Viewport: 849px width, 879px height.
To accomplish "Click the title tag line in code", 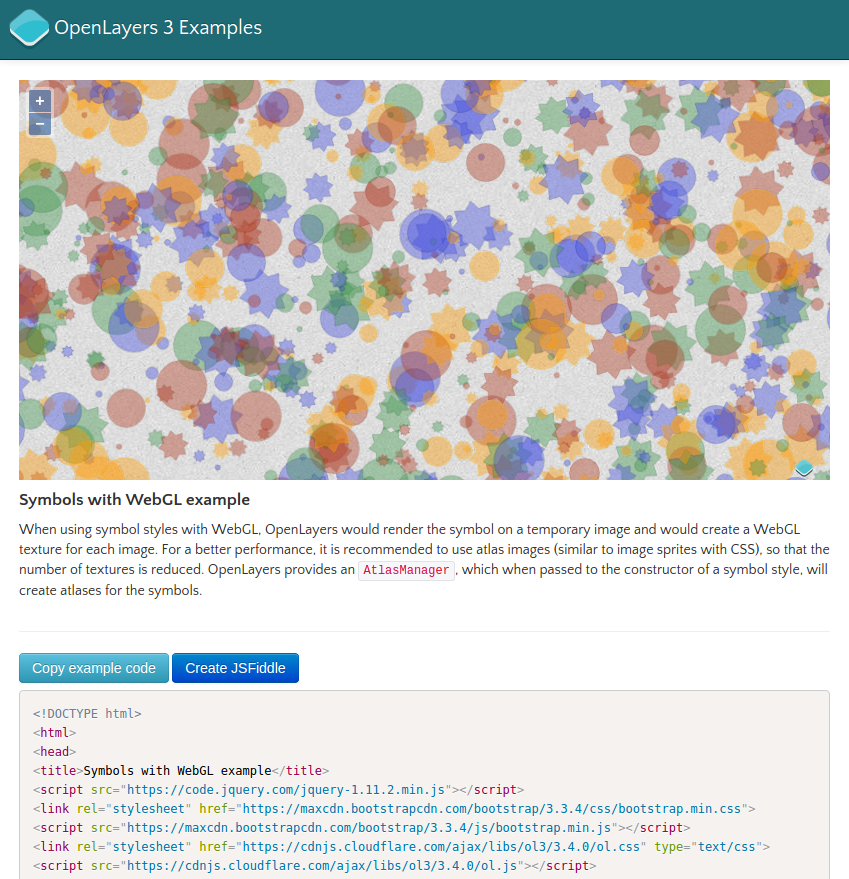I will pos(181,771).
